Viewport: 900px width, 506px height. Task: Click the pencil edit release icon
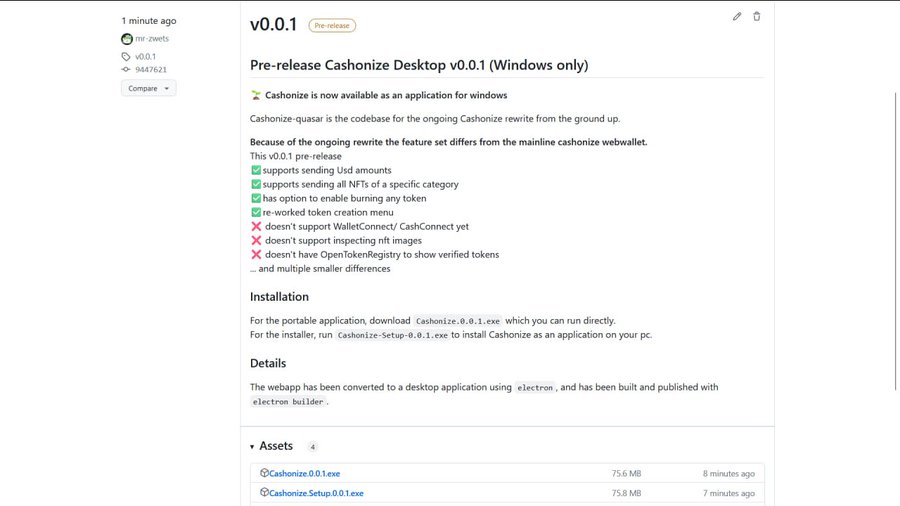[x=737, y=17]
